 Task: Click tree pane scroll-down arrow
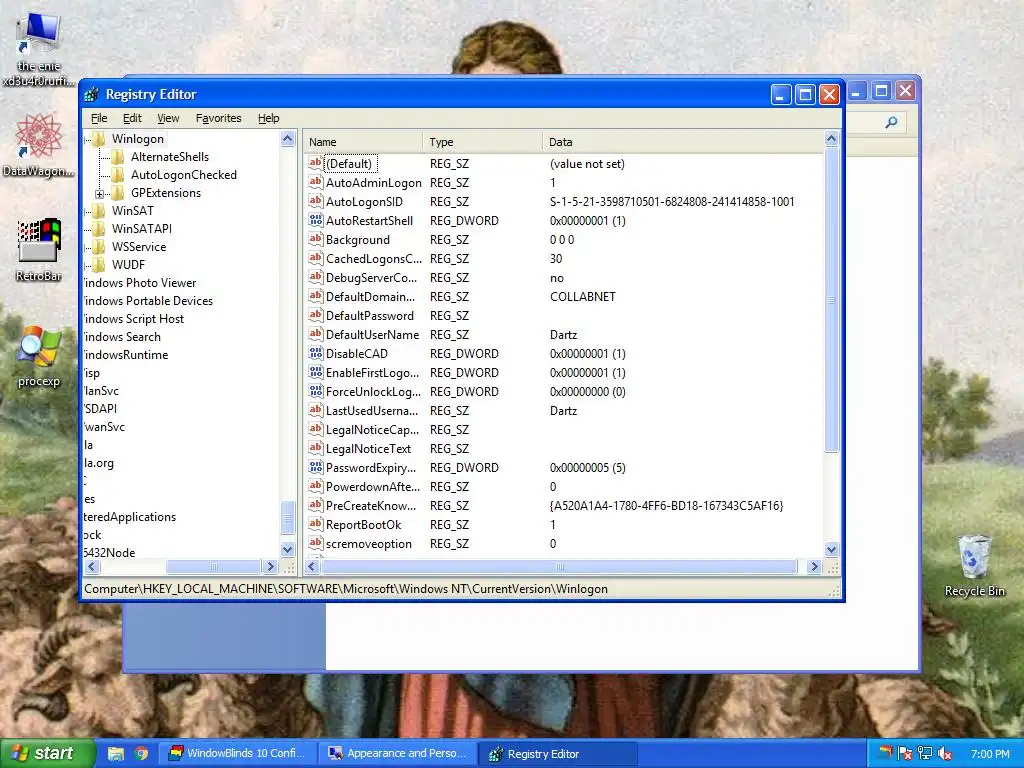pos(287,550)
